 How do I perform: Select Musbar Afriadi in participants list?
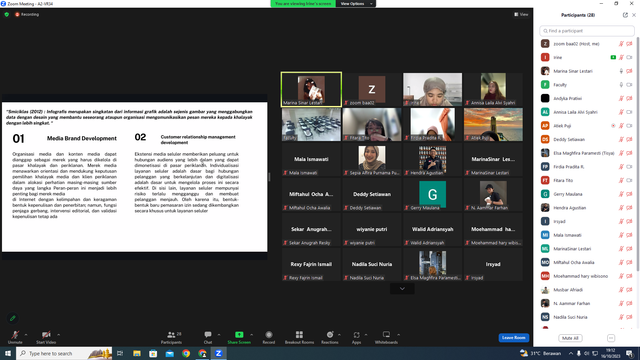[587, 290]
